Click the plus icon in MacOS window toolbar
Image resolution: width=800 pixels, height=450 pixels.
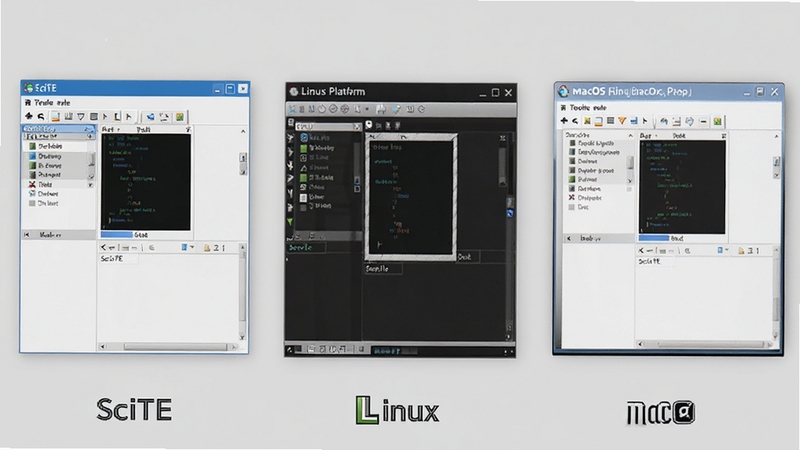pos(564,121)
